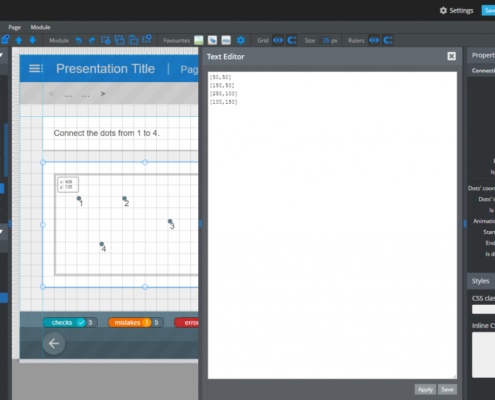
Task: Insert the Favourites image module
Action: [x=199, y=40]
